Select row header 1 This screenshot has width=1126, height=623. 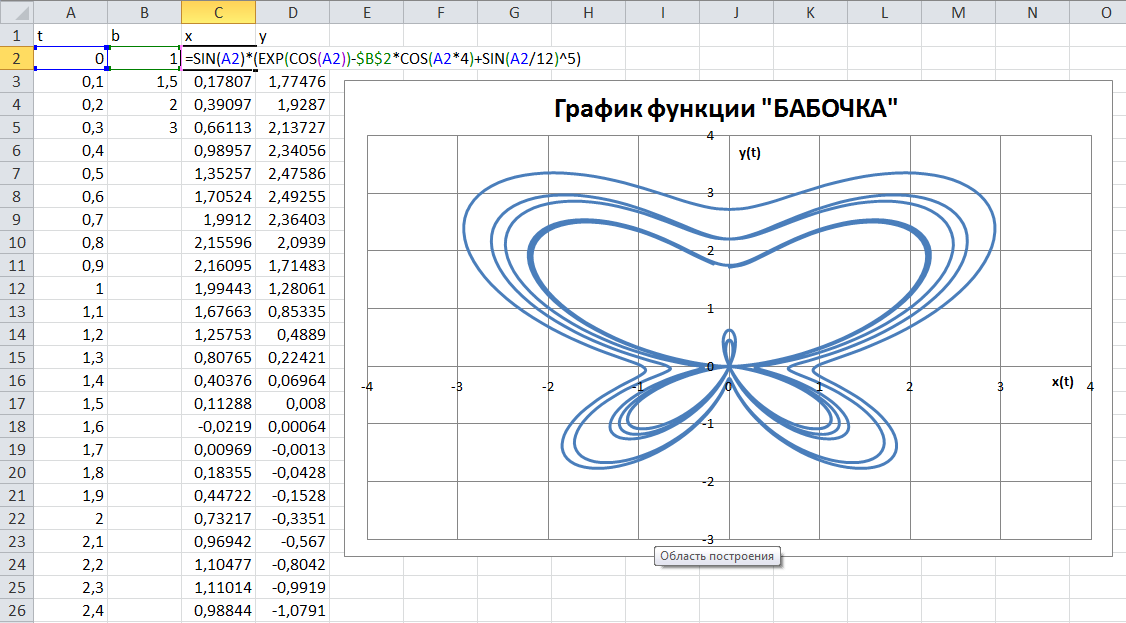[x=17, y=36]
